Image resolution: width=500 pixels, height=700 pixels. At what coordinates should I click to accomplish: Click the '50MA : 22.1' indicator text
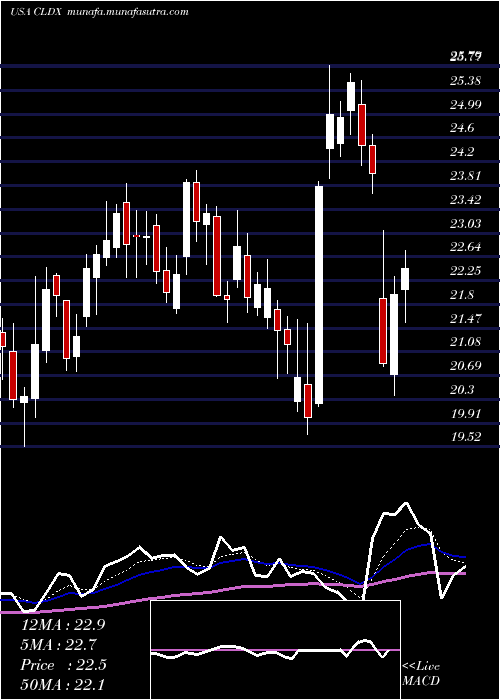pyautogui.click(x=63, y=684)
